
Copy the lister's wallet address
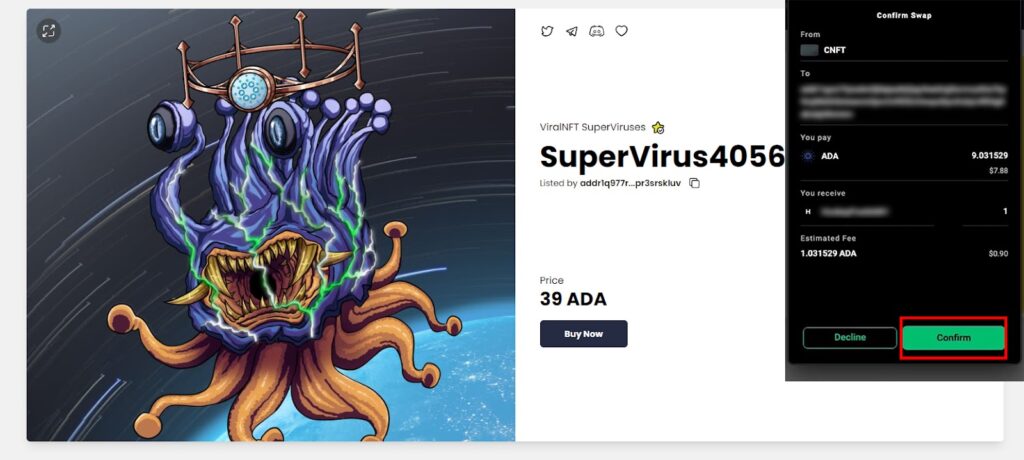click(694, 184)
